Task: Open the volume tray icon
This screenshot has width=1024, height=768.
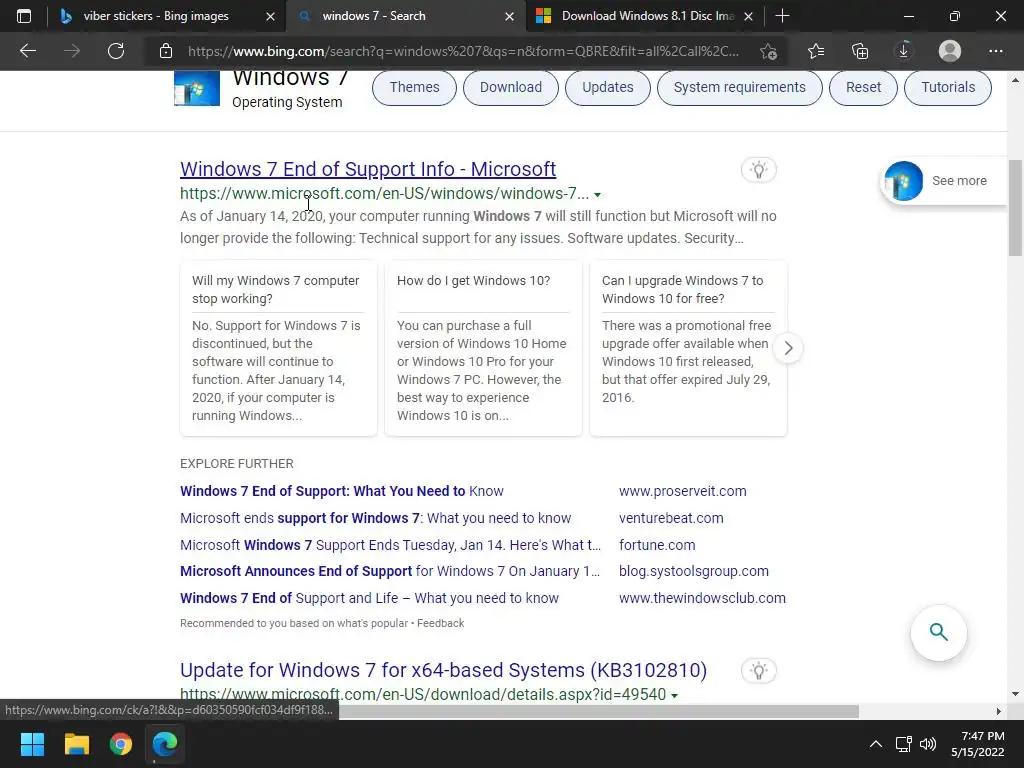Action: pos(927,744)
